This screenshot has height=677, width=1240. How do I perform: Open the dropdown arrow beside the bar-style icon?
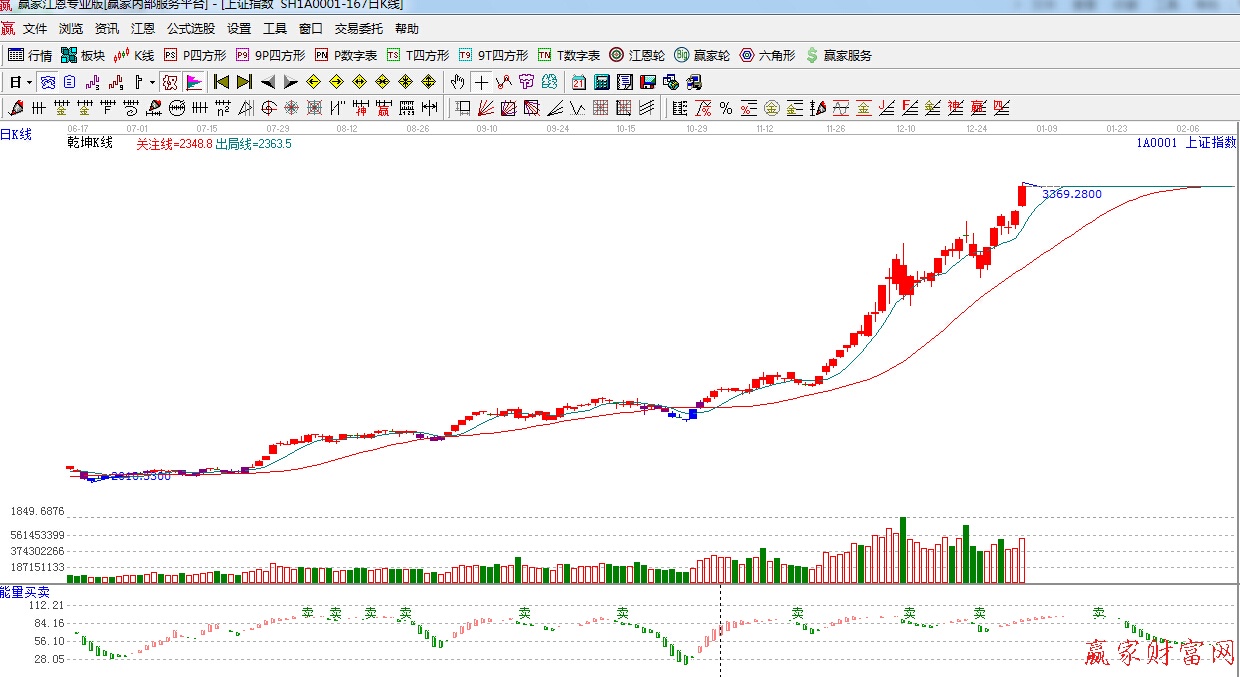pos(152,82)
